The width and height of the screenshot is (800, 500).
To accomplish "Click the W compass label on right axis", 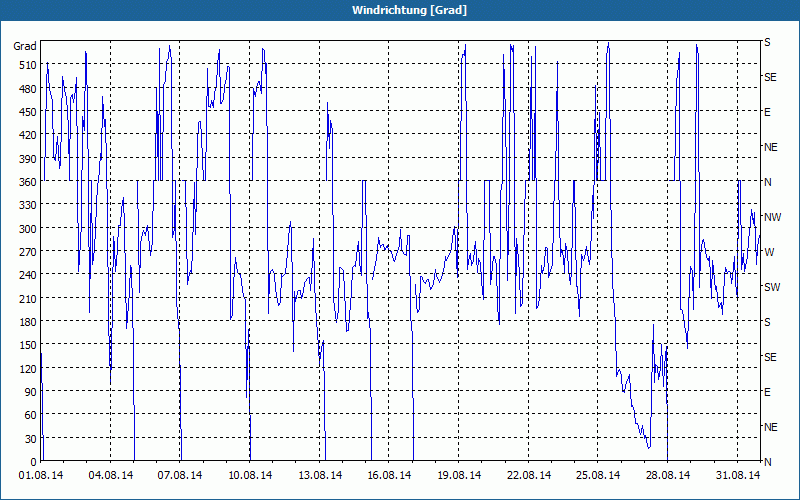I will tap(769, 252).
